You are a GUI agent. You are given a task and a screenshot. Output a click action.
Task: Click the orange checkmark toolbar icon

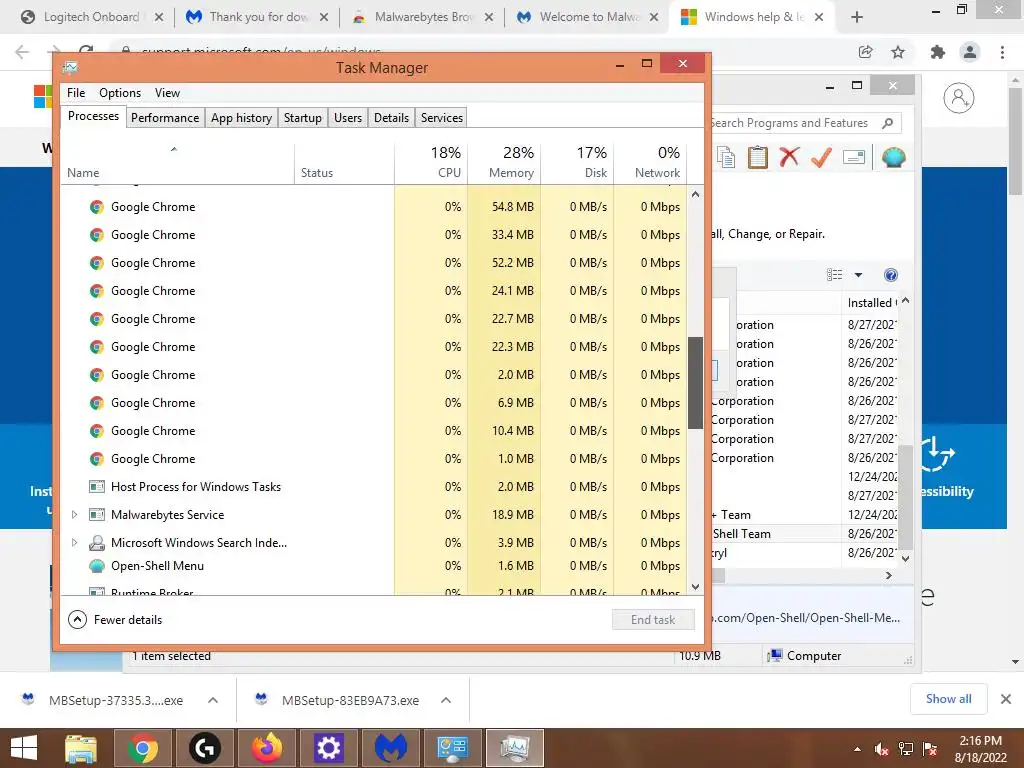[x=822, y=157]
